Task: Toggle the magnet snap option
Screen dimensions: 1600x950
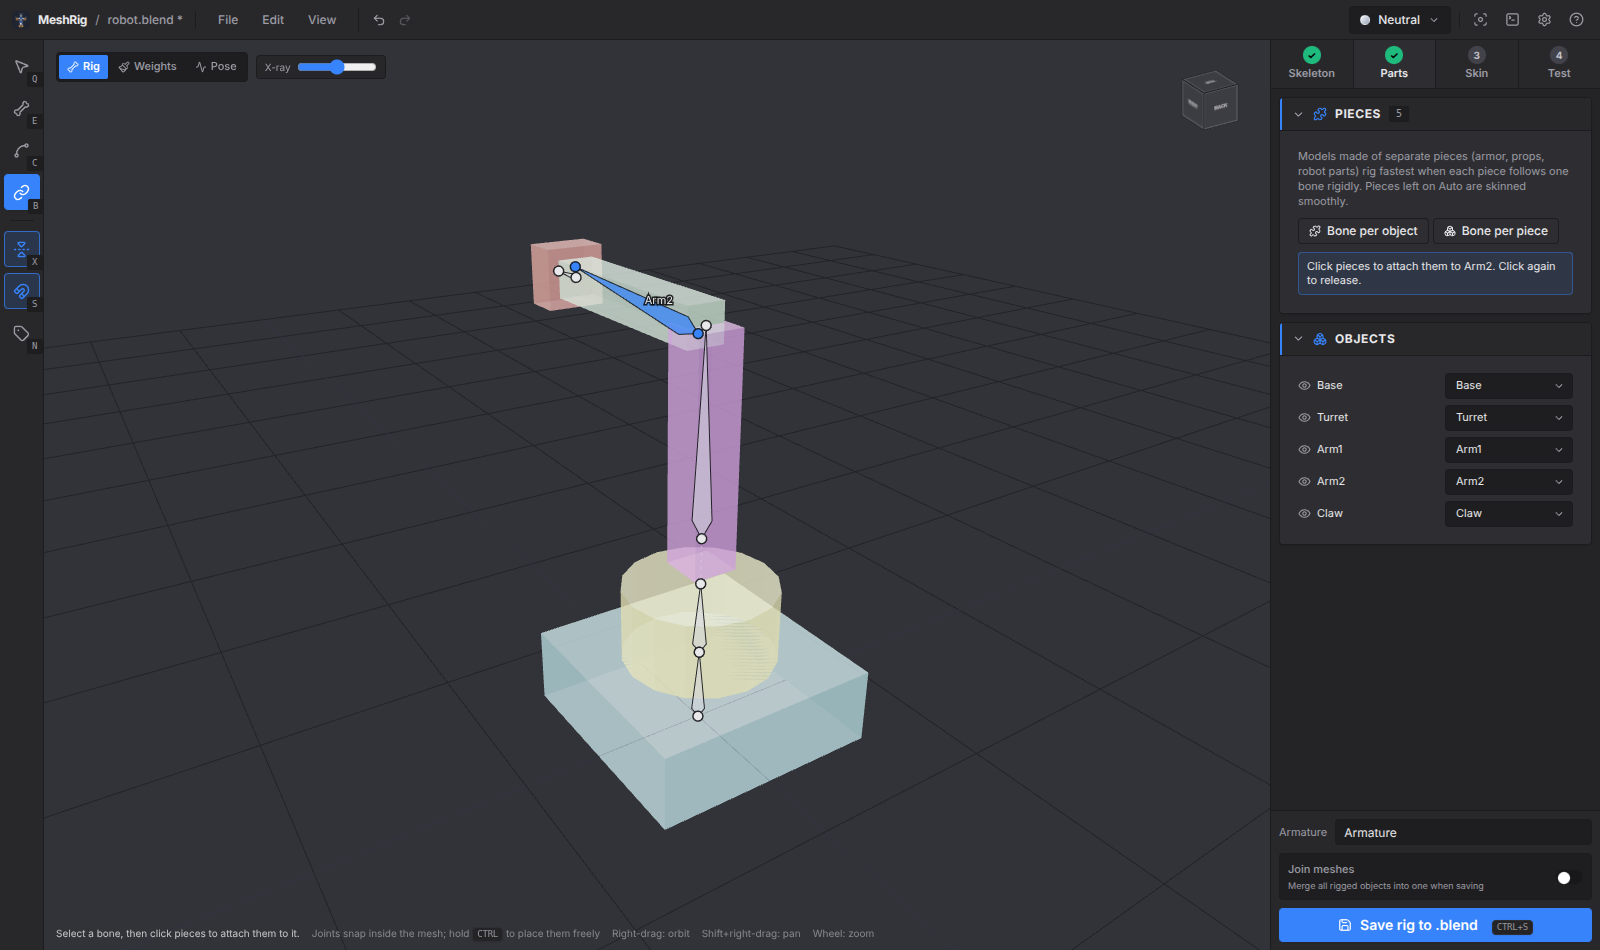Action: [x=21, y=291]
